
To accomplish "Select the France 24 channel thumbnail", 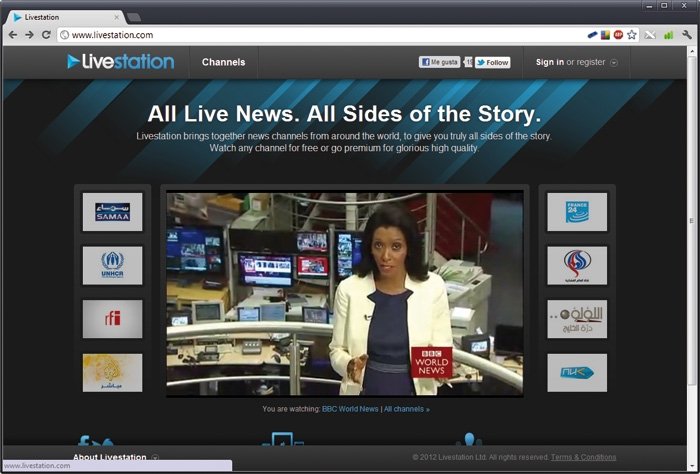I will click(x=577, y=212).
